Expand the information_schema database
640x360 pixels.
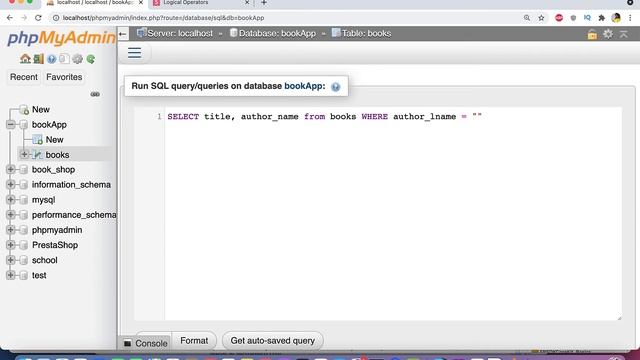[x=11, y=184]
